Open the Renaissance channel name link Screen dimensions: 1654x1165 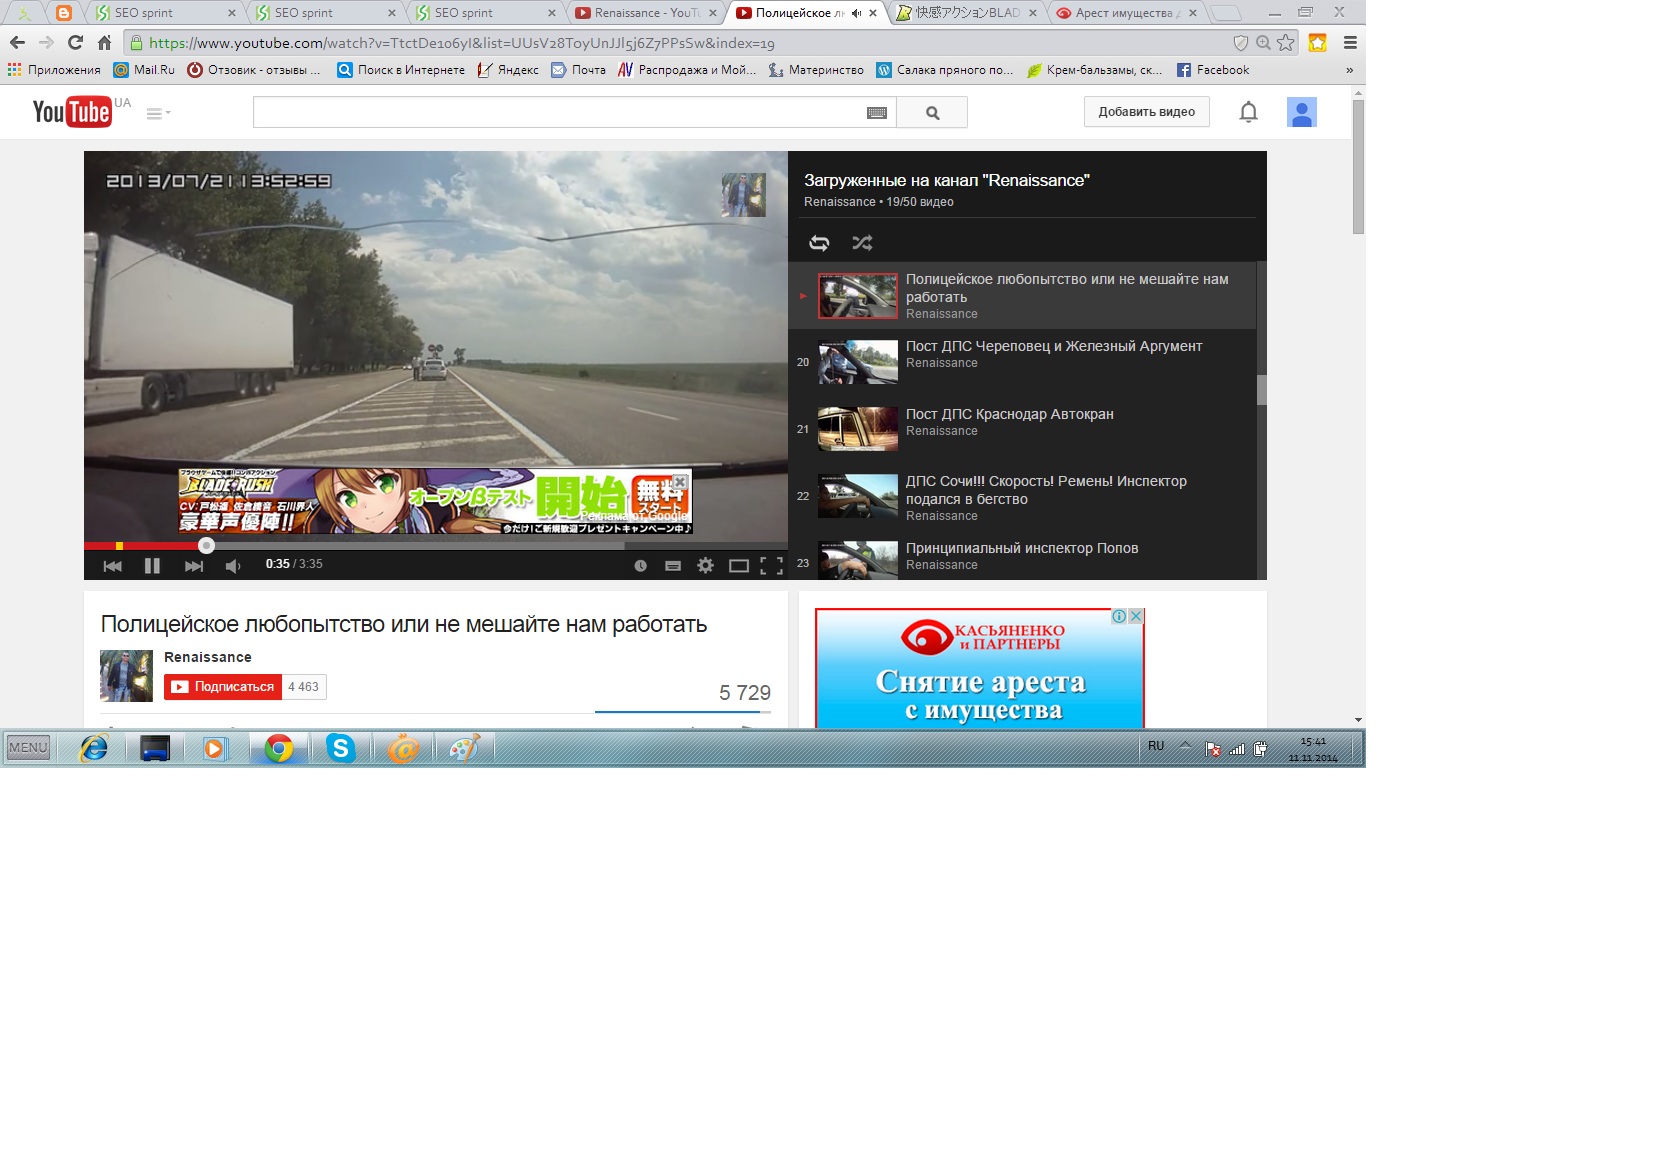coord(208,657)
